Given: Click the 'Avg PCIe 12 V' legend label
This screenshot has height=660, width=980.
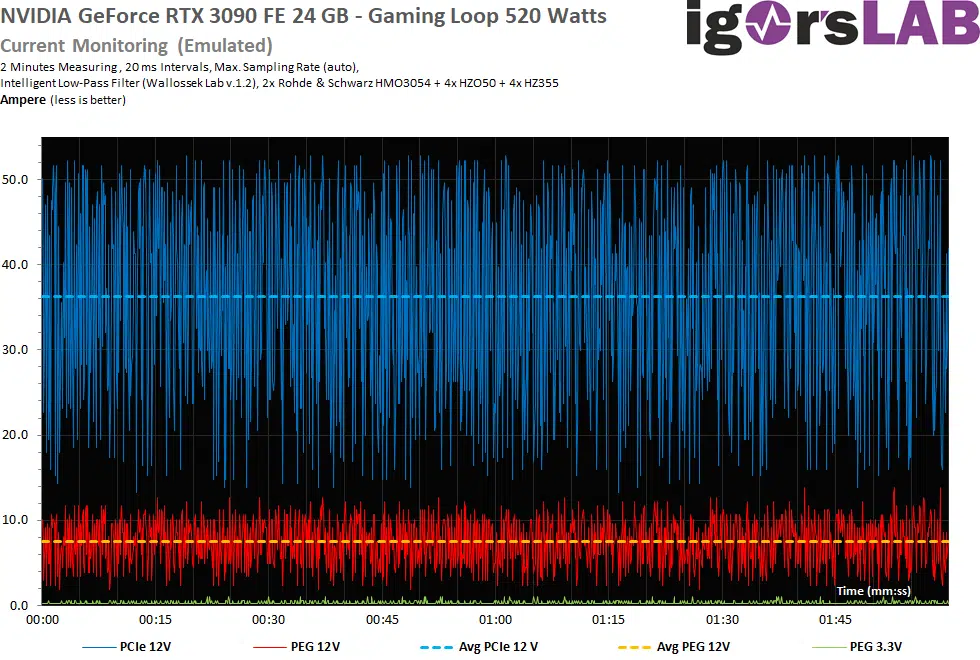Looking at the screenshot, I should 498,647.
